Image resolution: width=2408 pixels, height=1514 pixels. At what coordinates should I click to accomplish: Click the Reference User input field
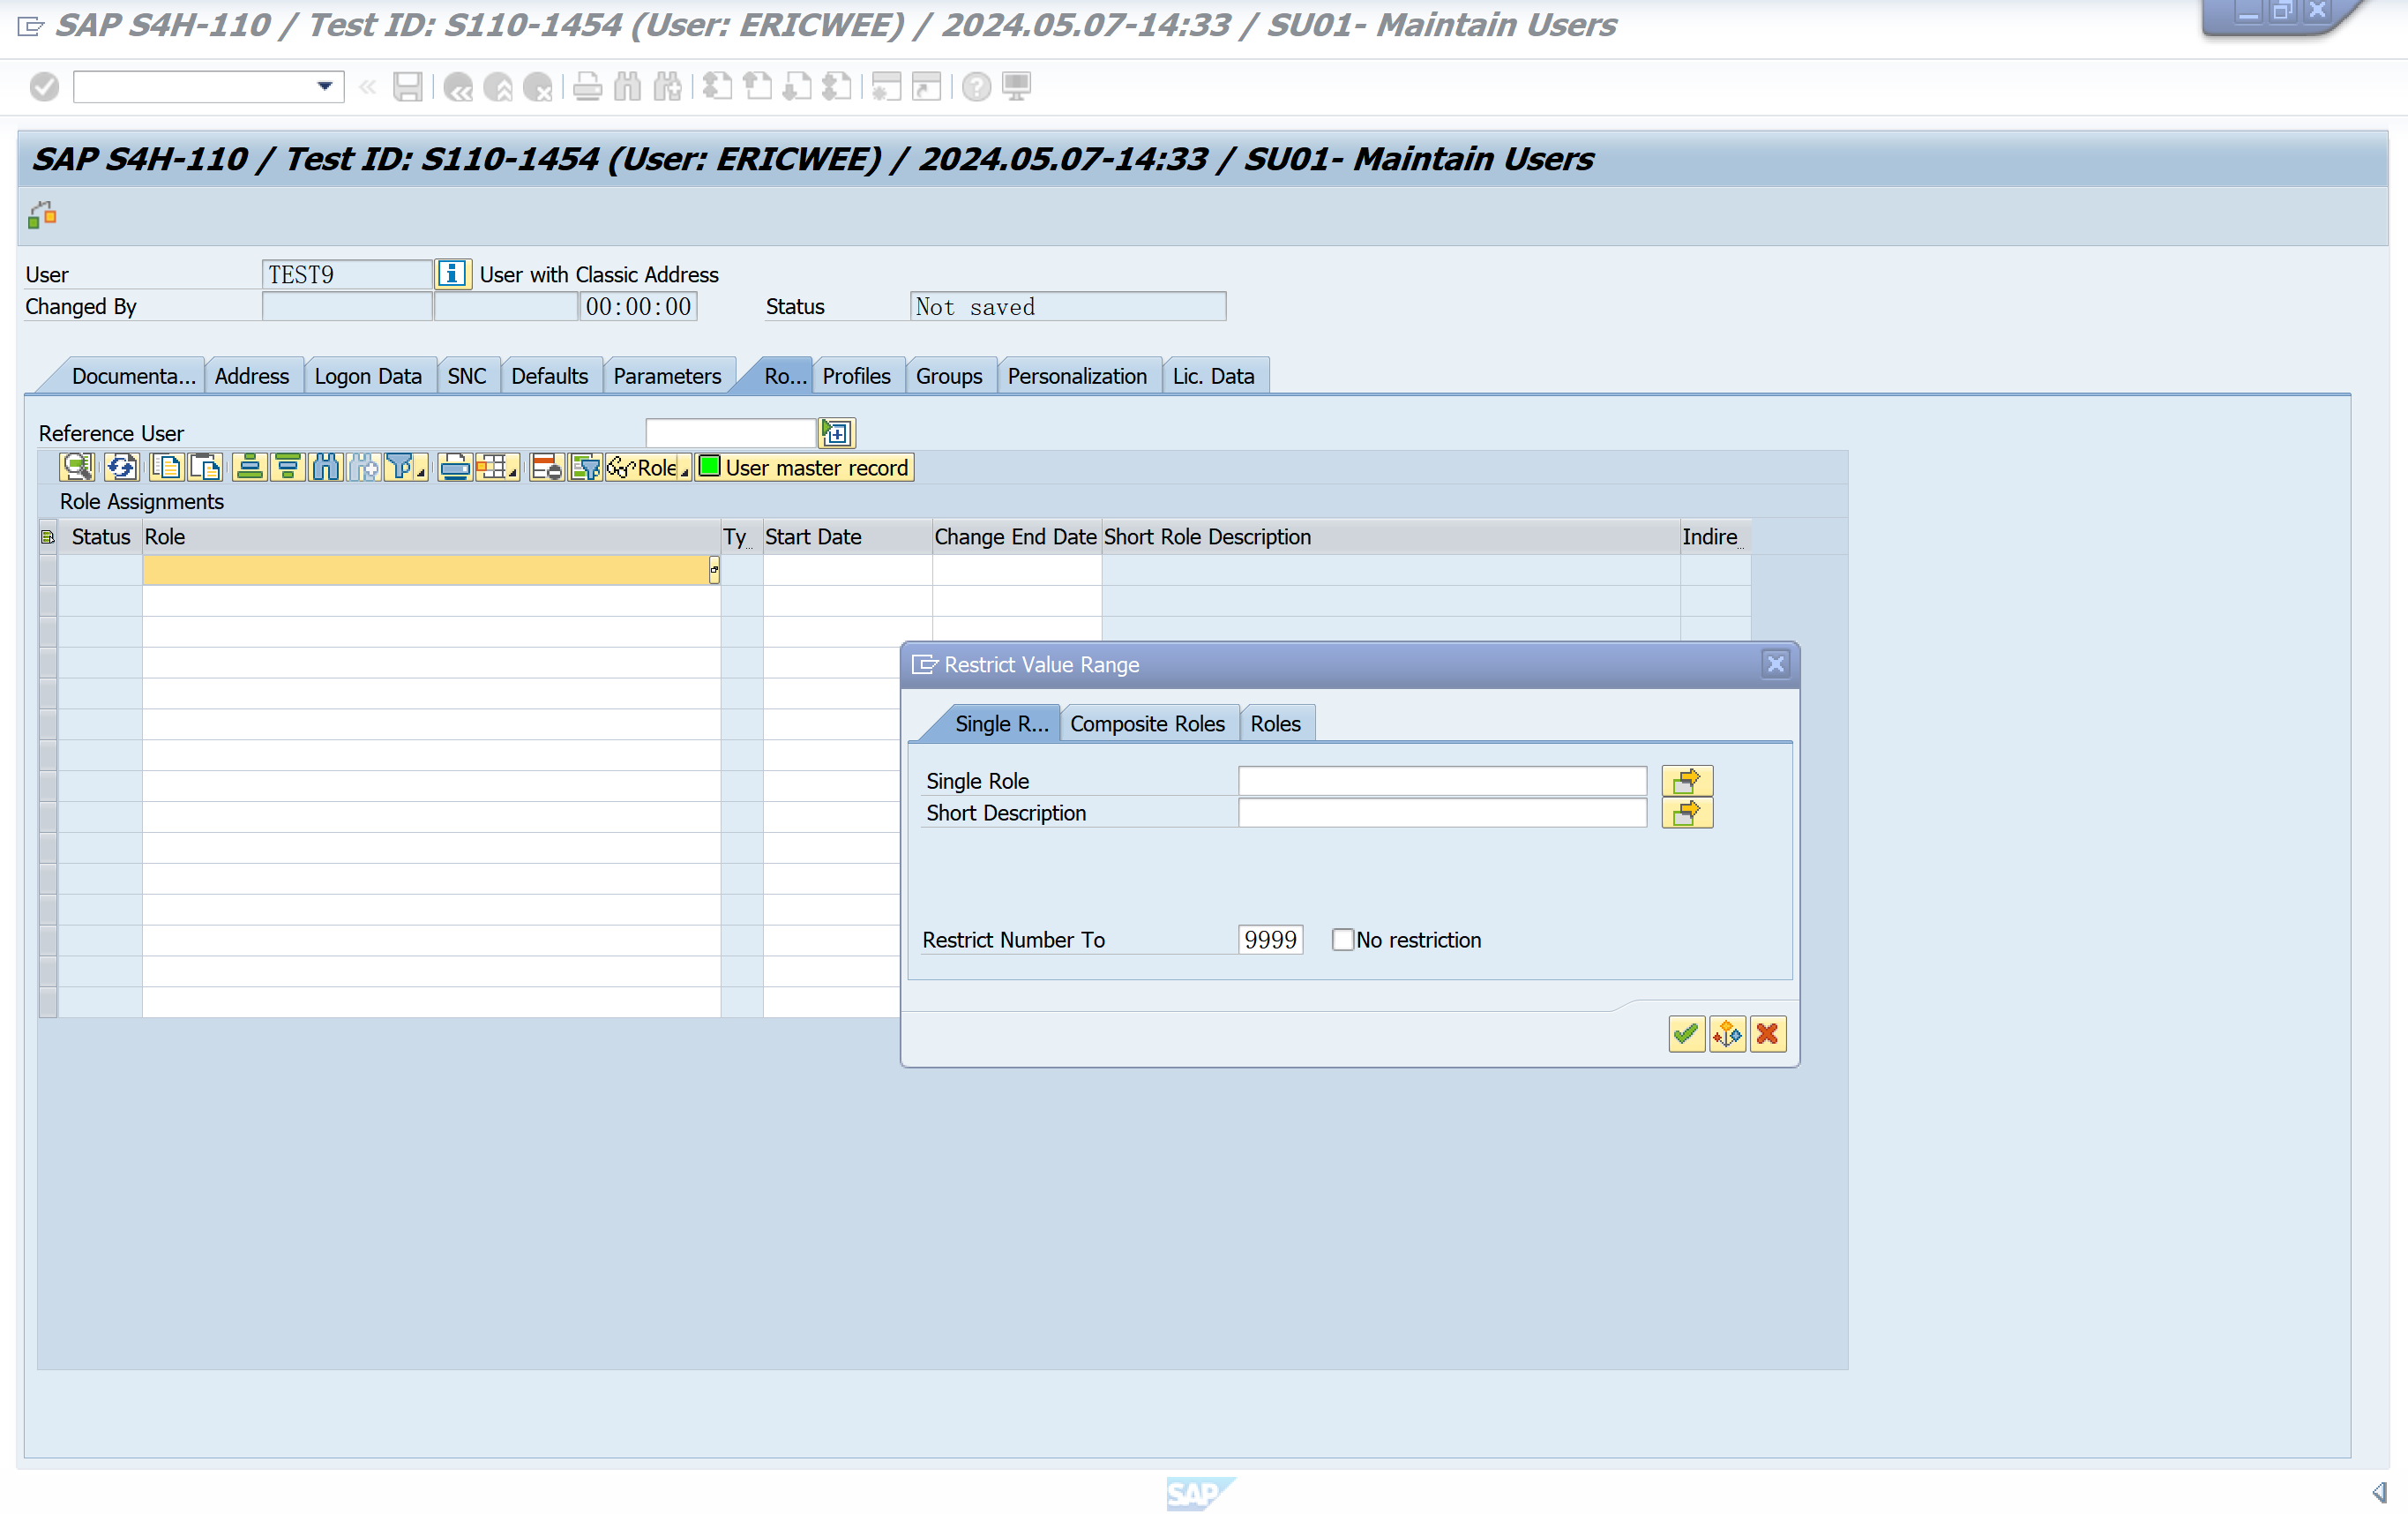coord(730,432)
